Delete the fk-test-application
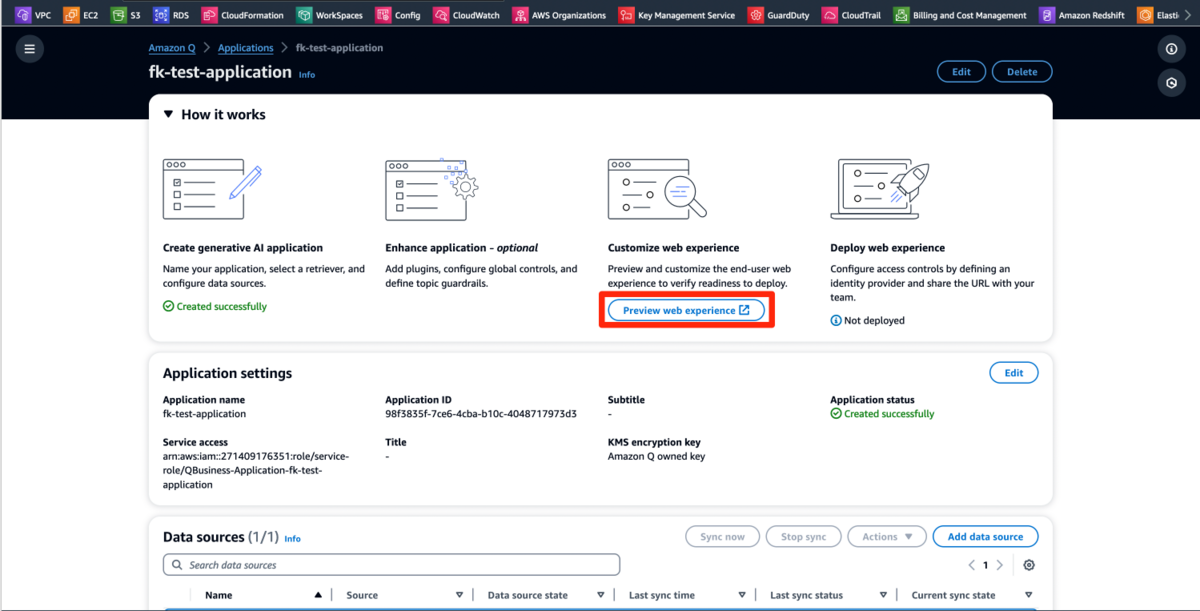1200x611 pixels. coord(1022,72)
